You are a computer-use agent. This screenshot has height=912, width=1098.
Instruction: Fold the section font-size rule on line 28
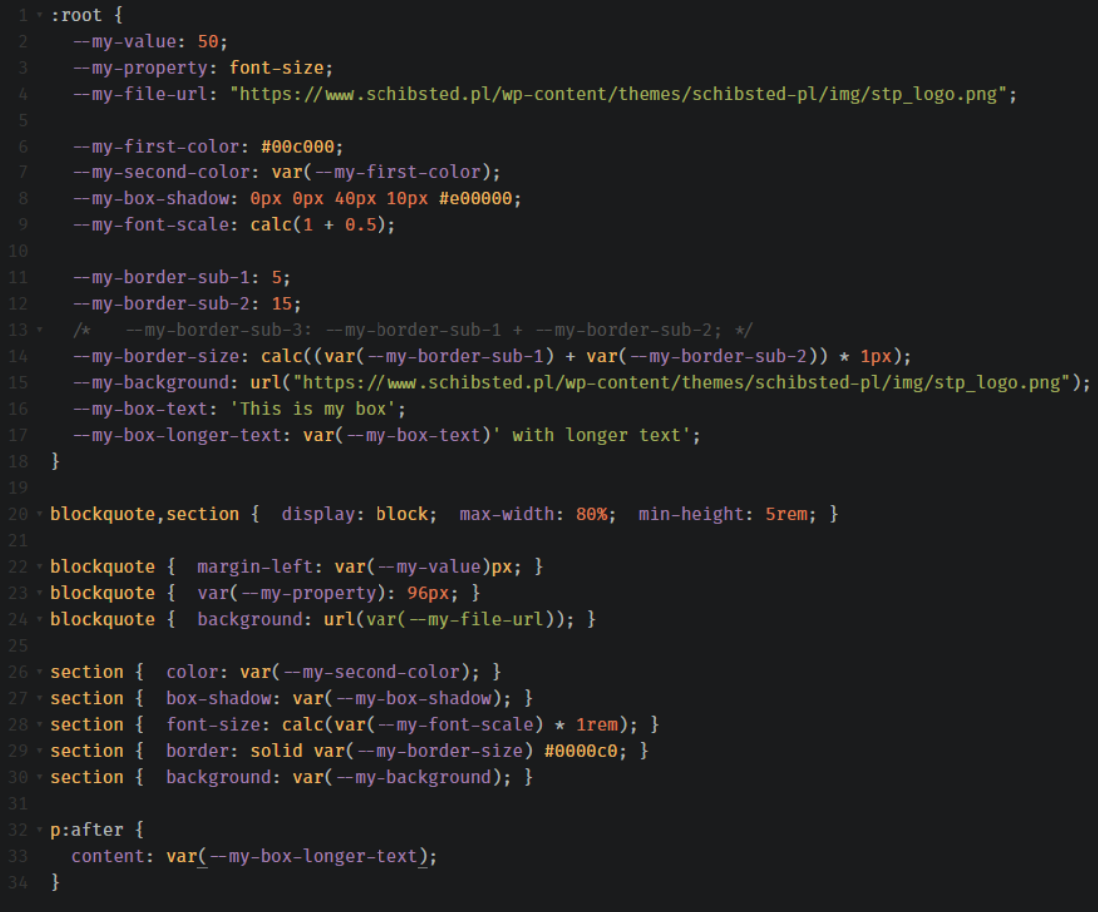[39, 724]
